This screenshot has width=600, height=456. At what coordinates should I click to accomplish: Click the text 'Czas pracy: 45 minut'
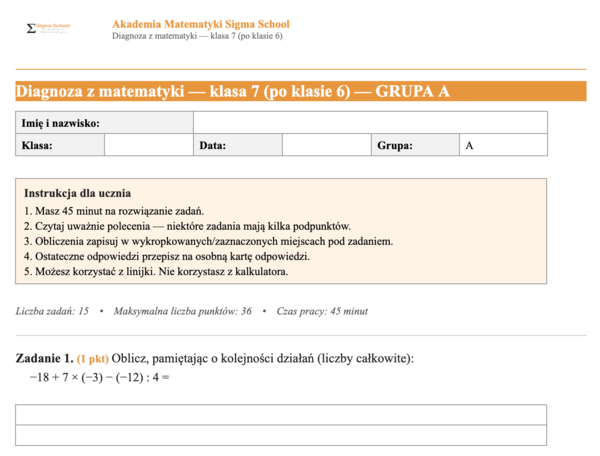pos(322,311)
